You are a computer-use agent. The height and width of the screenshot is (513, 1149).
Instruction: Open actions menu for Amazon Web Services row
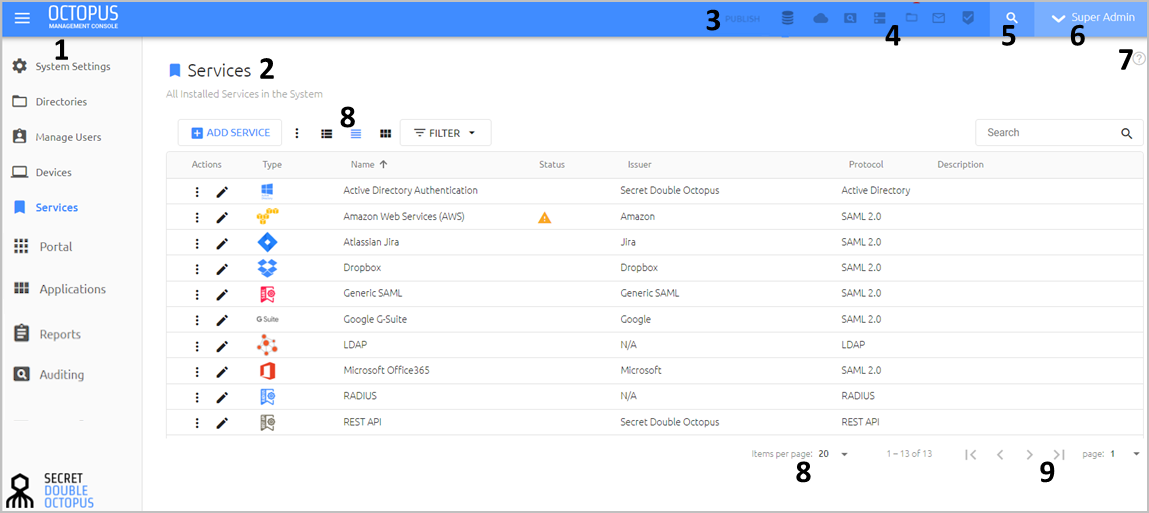tap(197, 218)
